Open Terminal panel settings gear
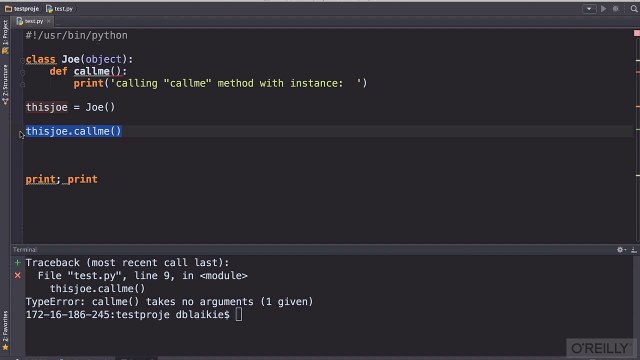The height and width of the screenshot is (360, 640). tap(620, 249)
